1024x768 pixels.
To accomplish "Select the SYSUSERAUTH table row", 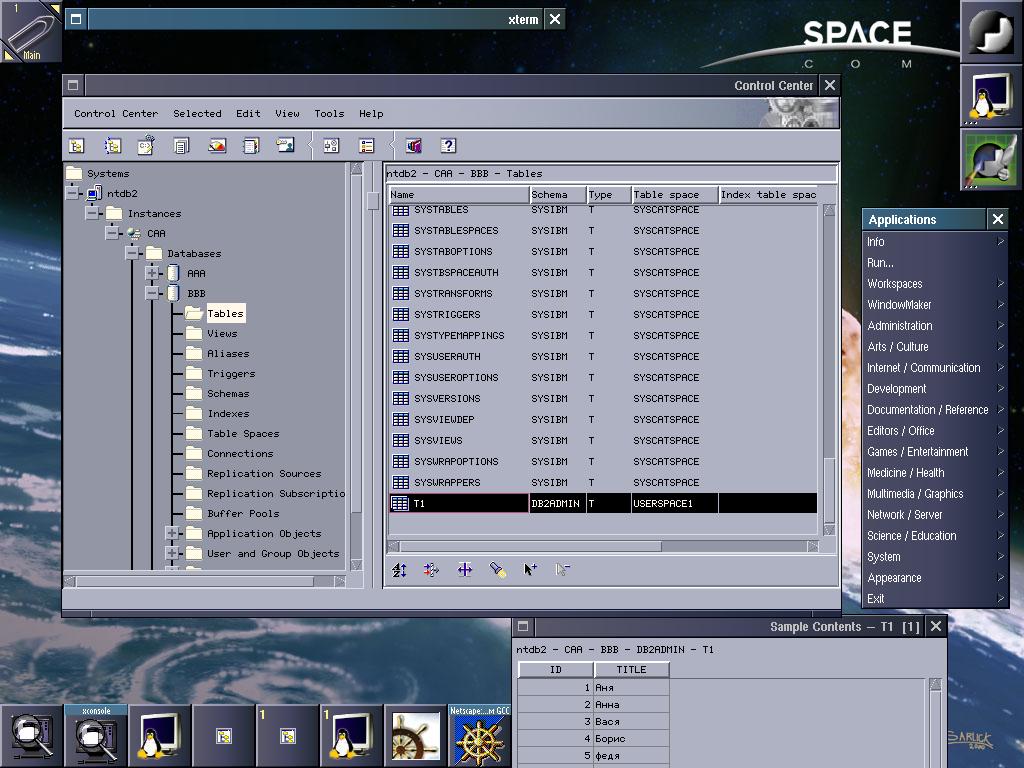I will pos(603,357).
